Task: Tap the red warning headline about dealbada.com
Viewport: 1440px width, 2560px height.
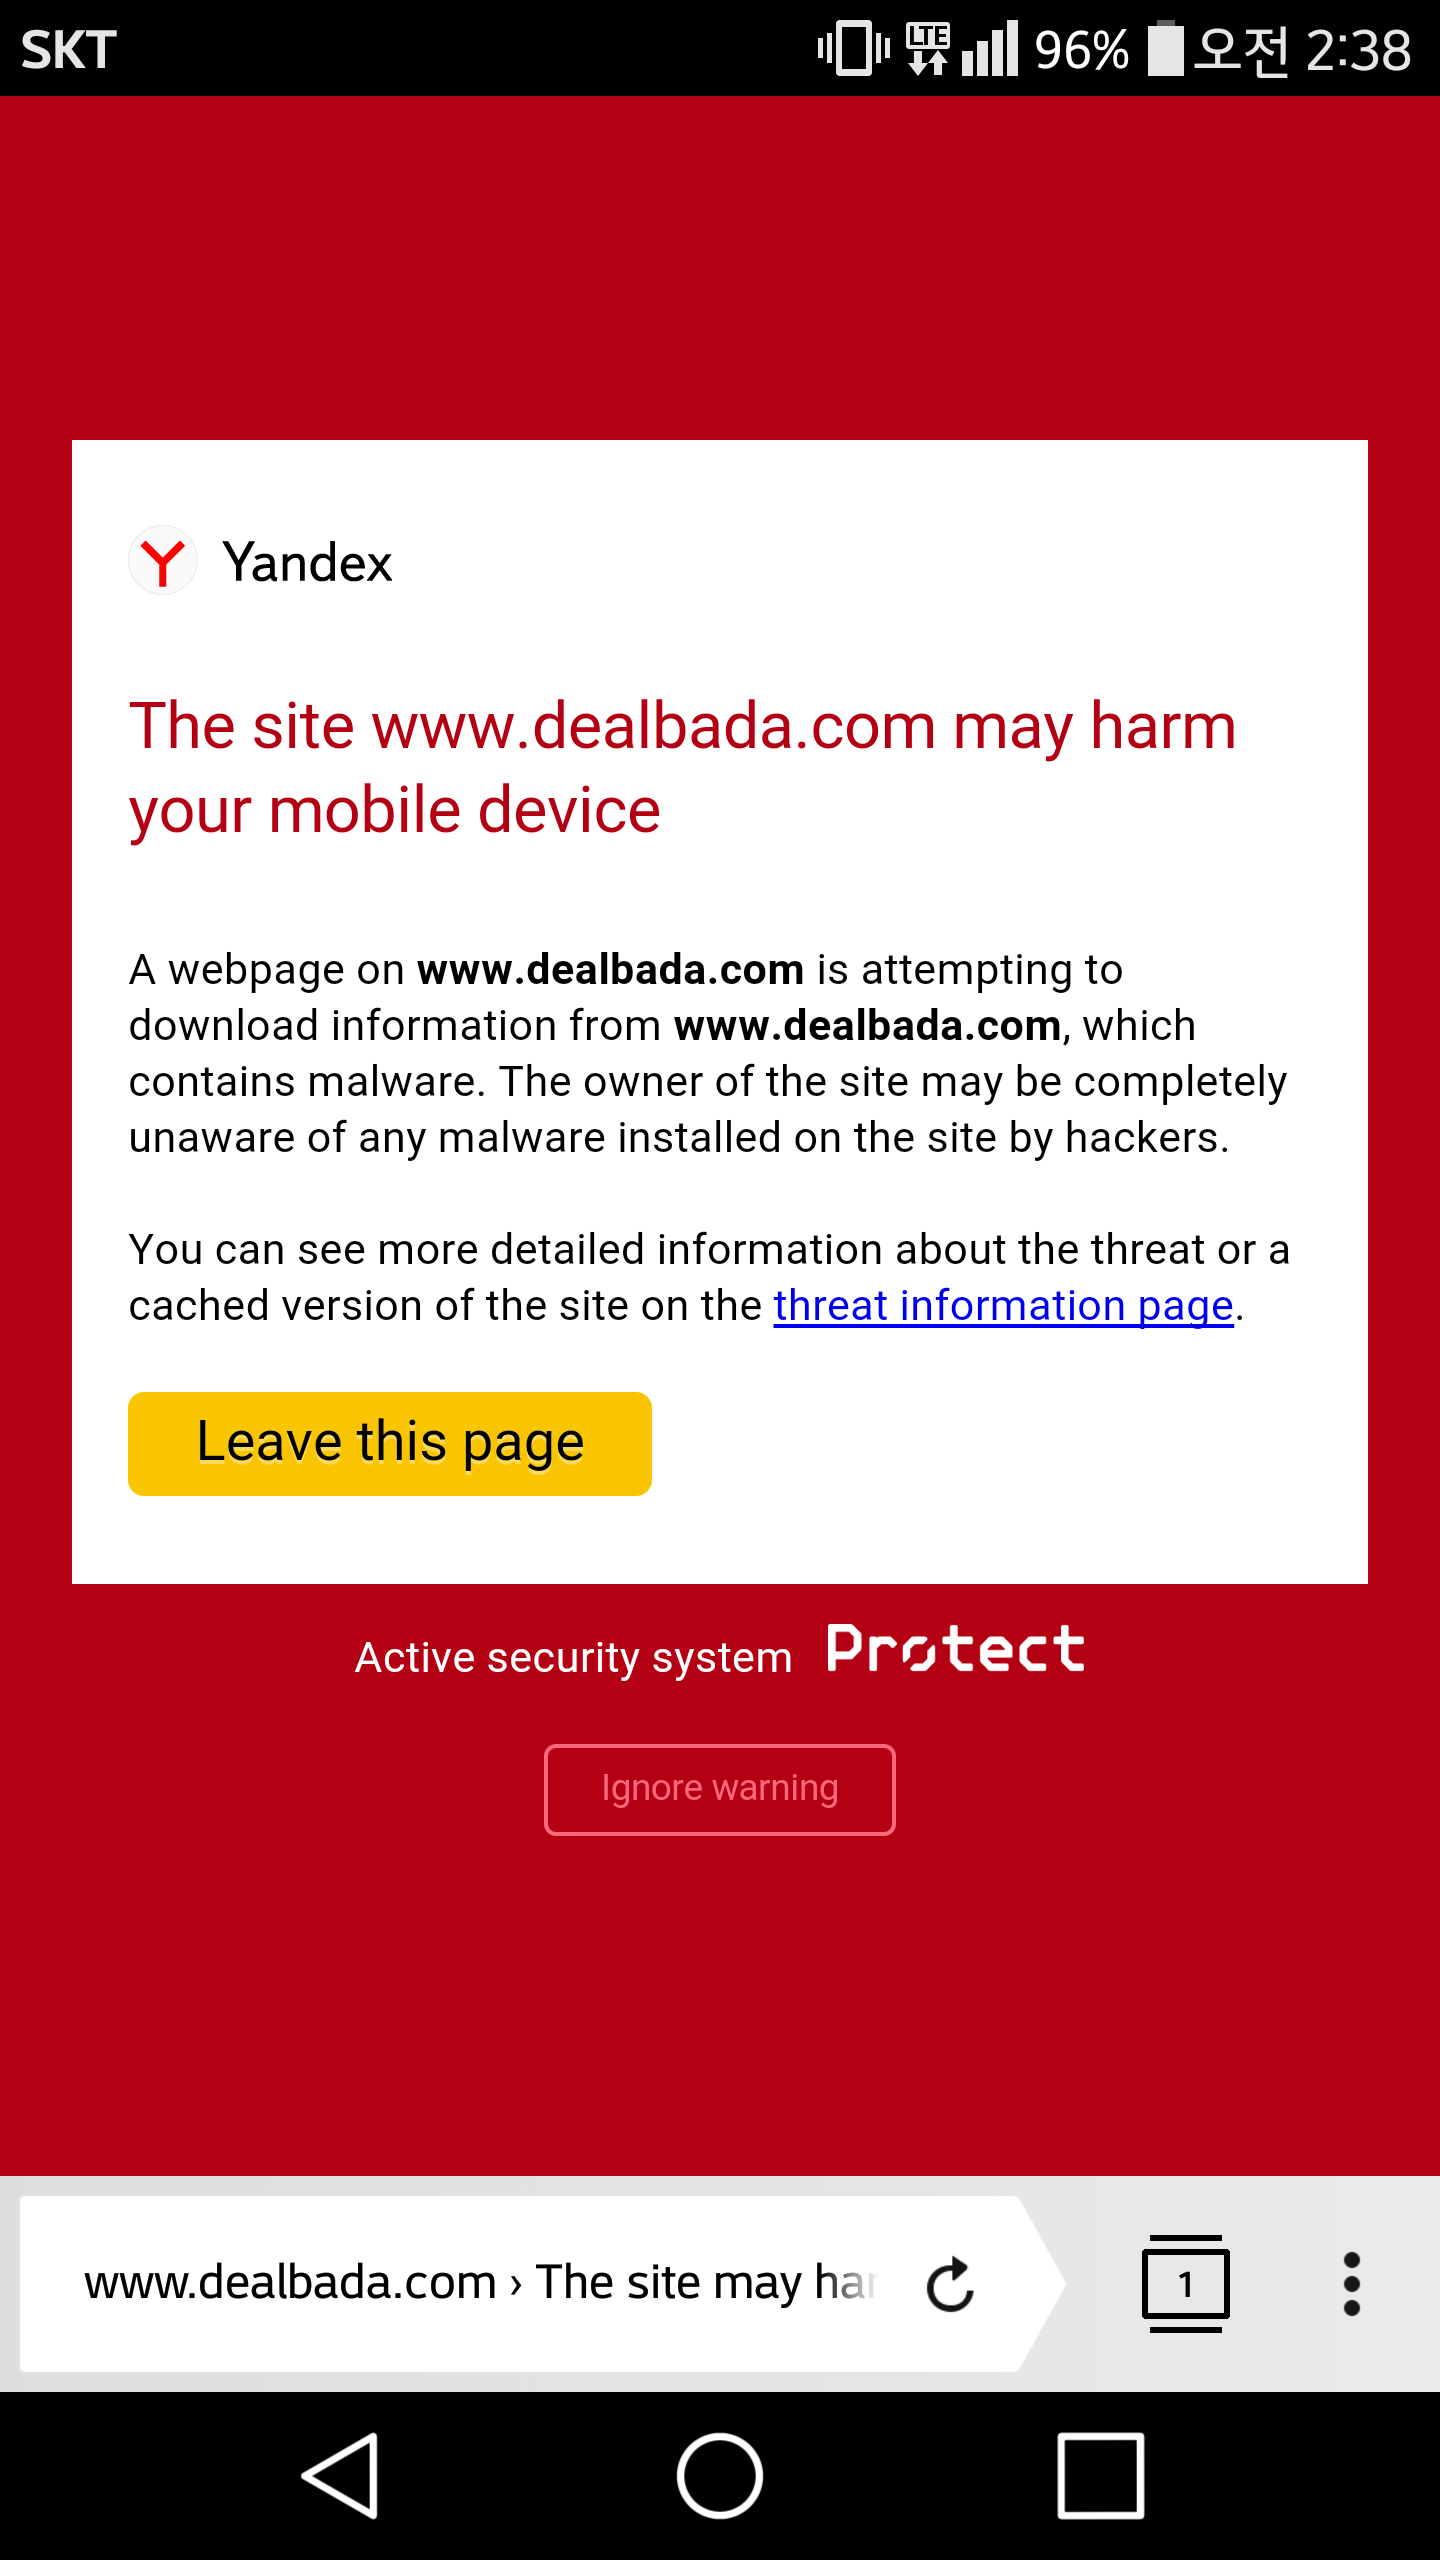Action: pyautogui.click(x=682, y=767)
